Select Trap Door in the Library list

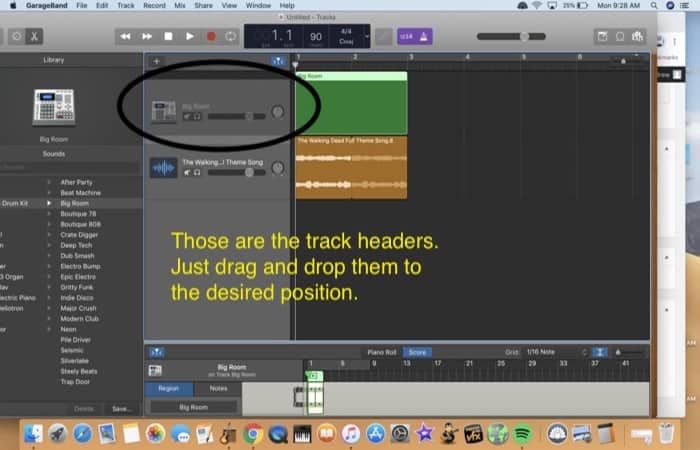(75, 382)
